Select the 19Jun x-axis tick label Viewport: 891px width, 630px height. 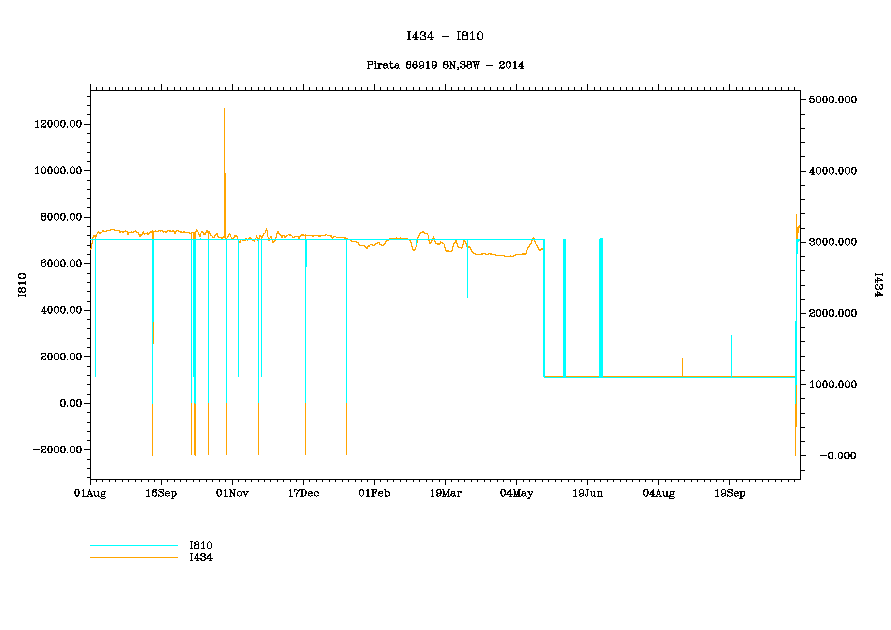[x=587, y=493]
